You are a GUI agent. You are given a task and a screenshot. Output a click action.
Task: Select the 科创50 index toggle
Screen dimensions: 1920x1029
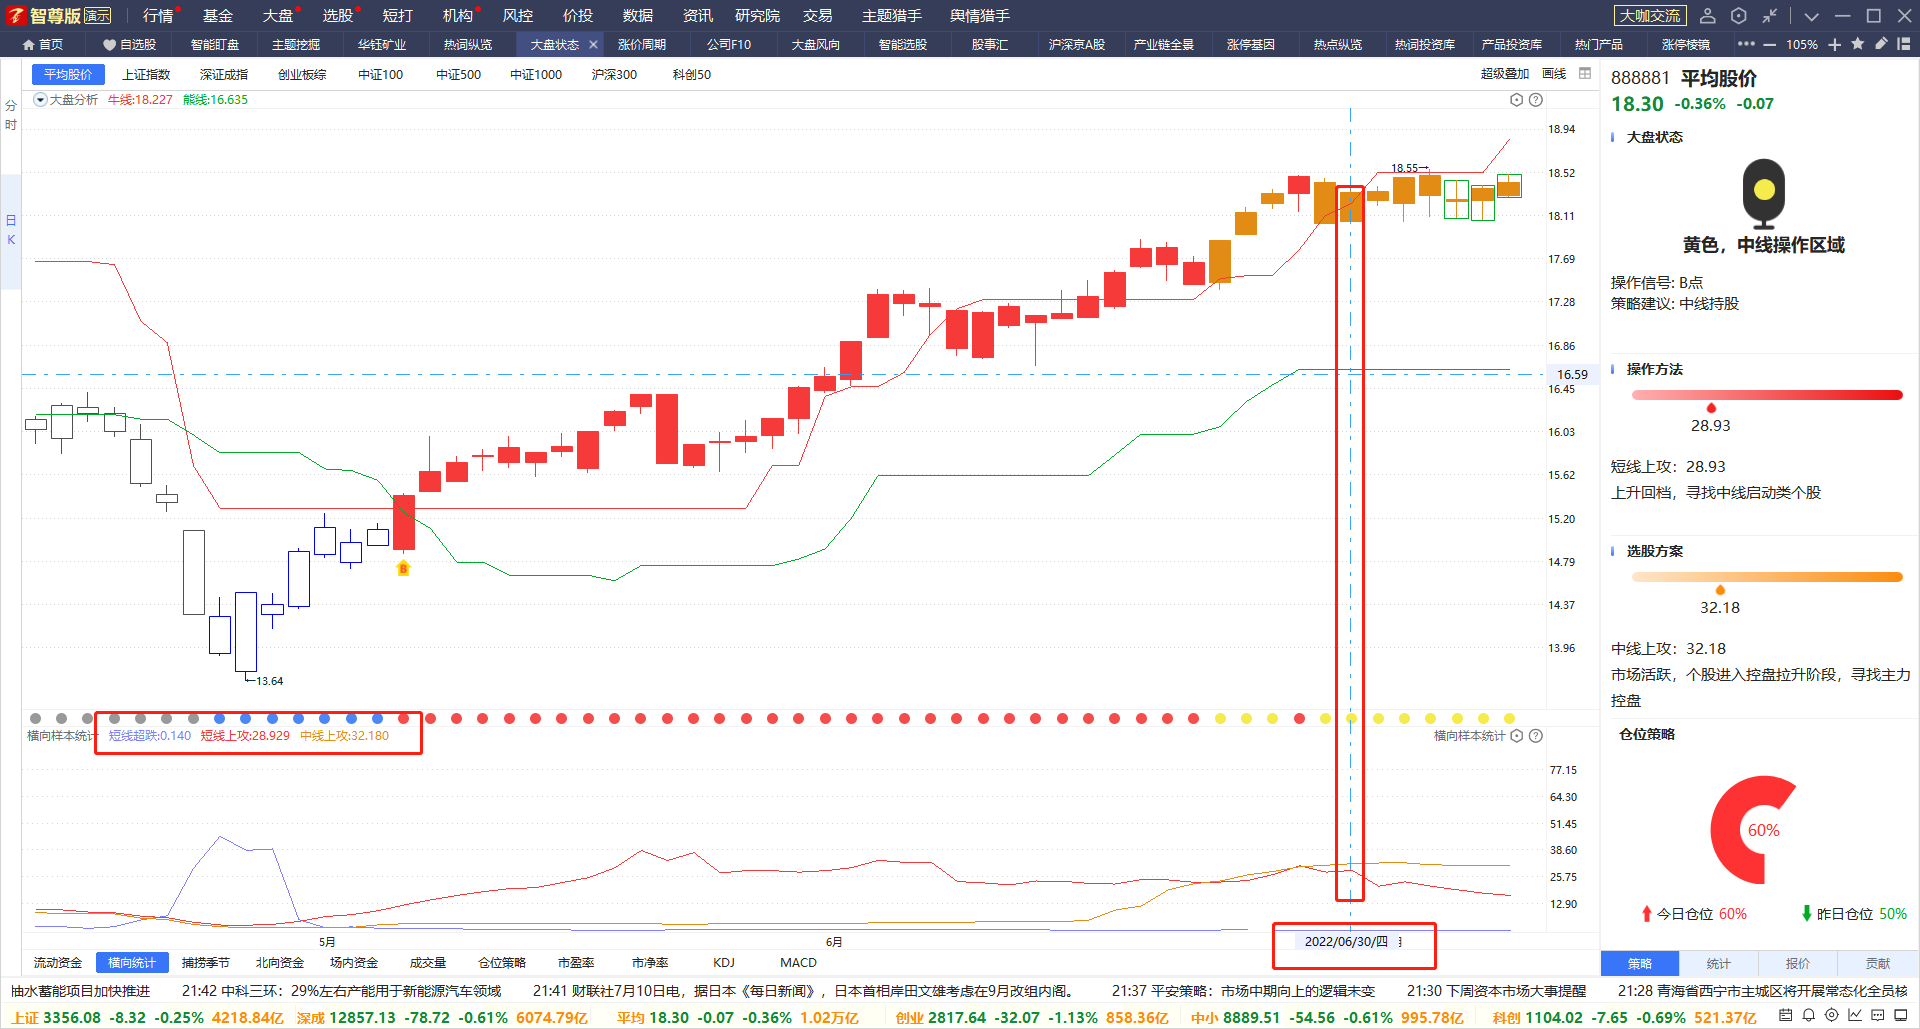tap(692, 75)
